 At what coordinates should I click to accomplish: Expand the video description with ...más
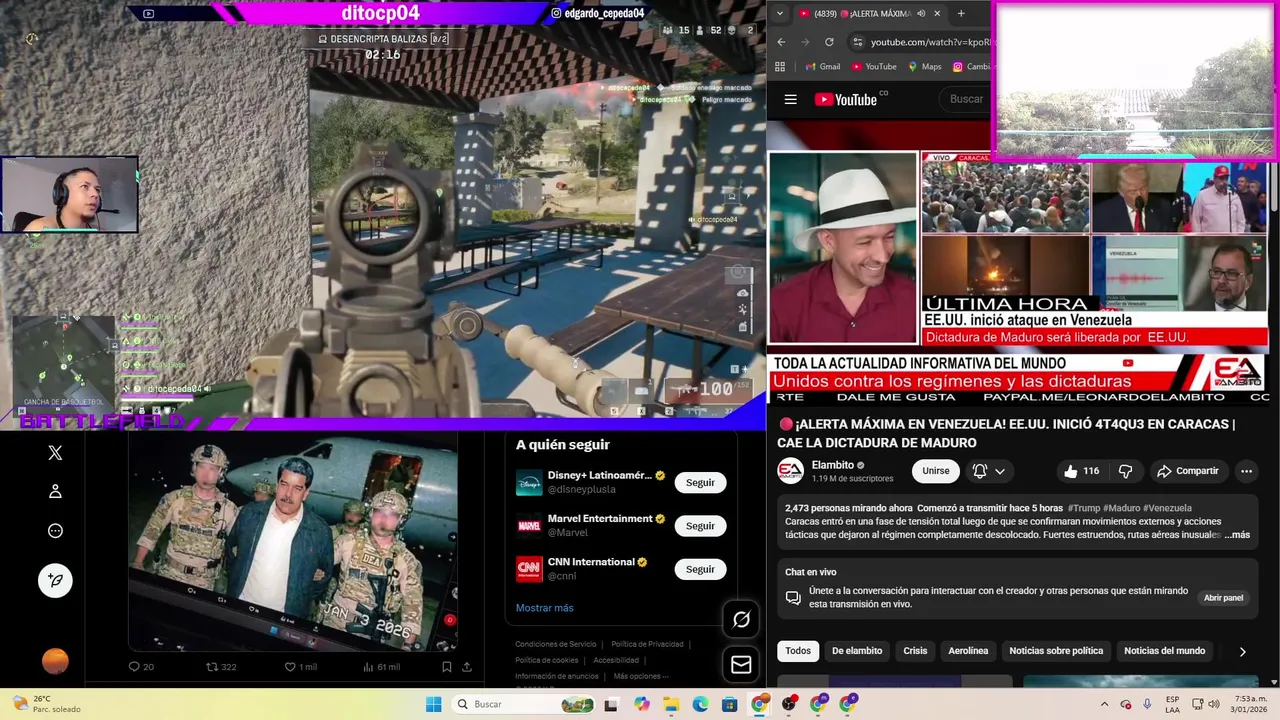(x=1236, y=535)
